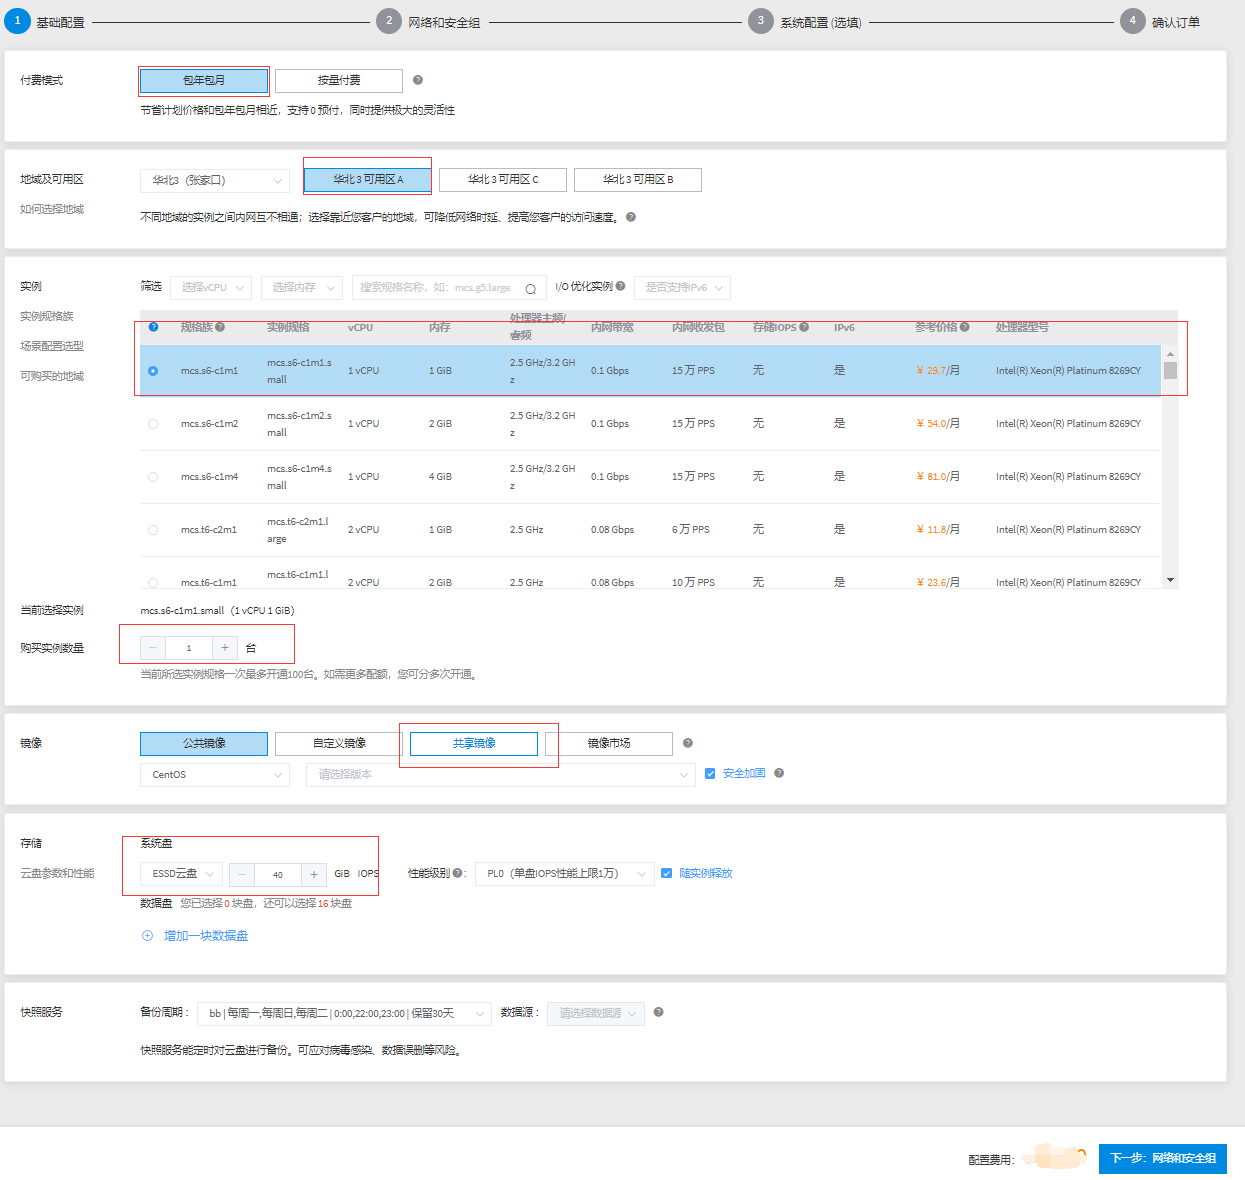Click the search icon in the spec name field
The image size is (1245, 1180).
(x=530, y=289)
